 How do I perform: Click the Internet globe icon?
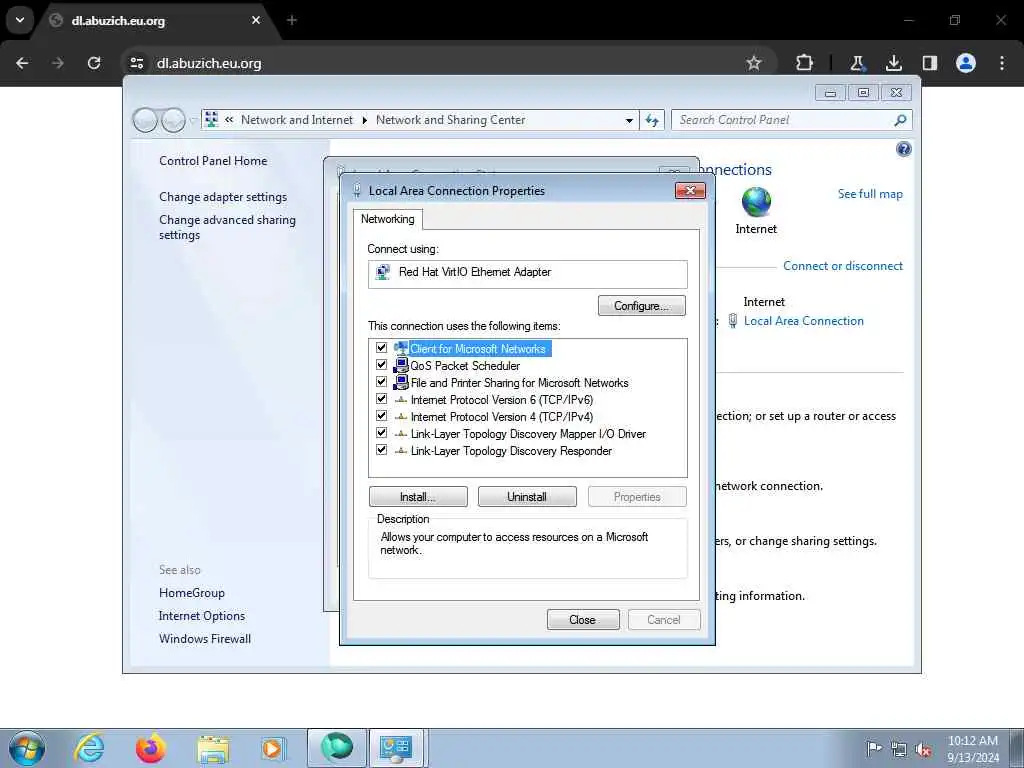pyautogui.click(x=756, y=202)
